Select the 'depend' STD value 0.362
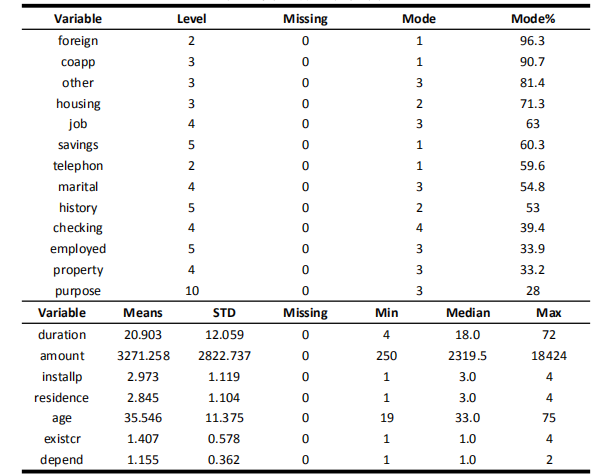 [x=224, y=460]
